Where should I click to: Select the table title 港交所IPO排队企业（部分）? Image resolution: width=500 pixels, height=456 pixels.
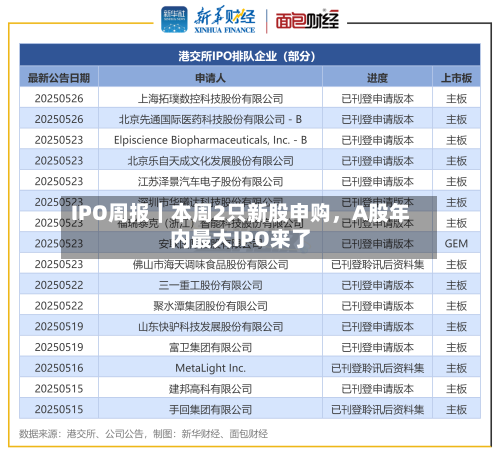[247, 56]
